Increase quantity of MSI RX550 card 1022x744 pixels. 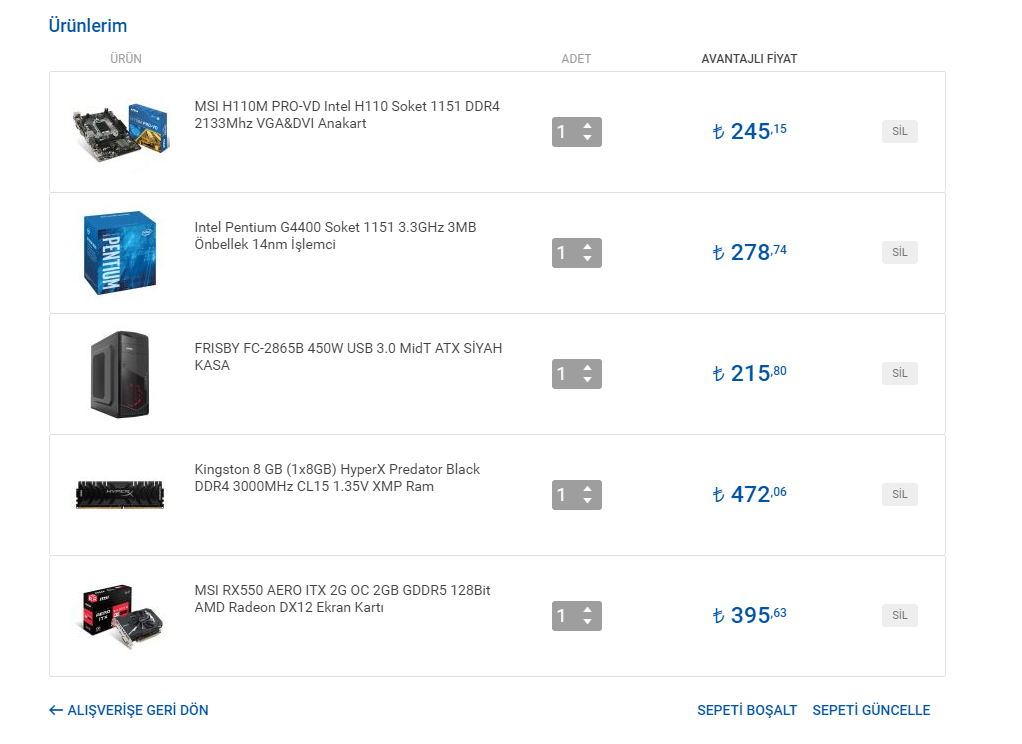click(x=587, y=610)
